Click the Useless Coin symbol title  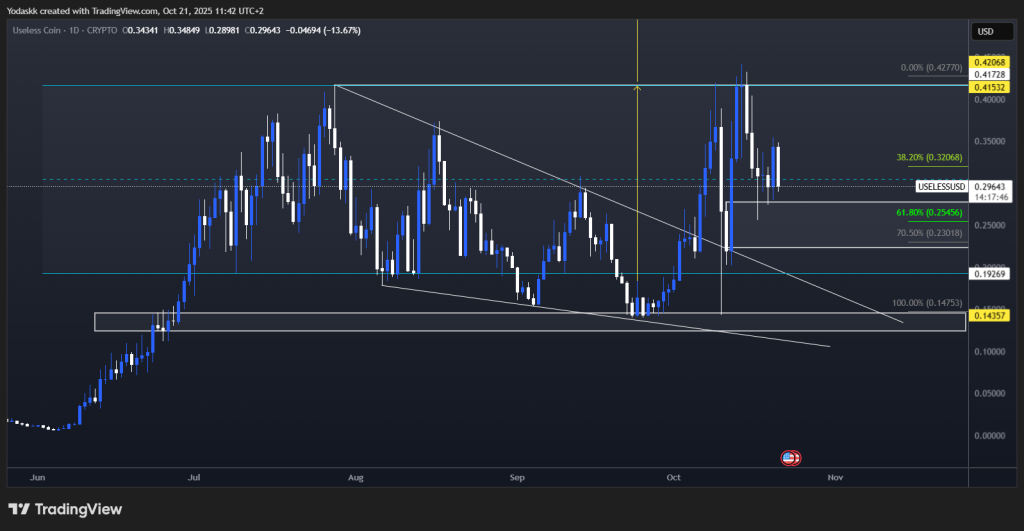[37, 31]
